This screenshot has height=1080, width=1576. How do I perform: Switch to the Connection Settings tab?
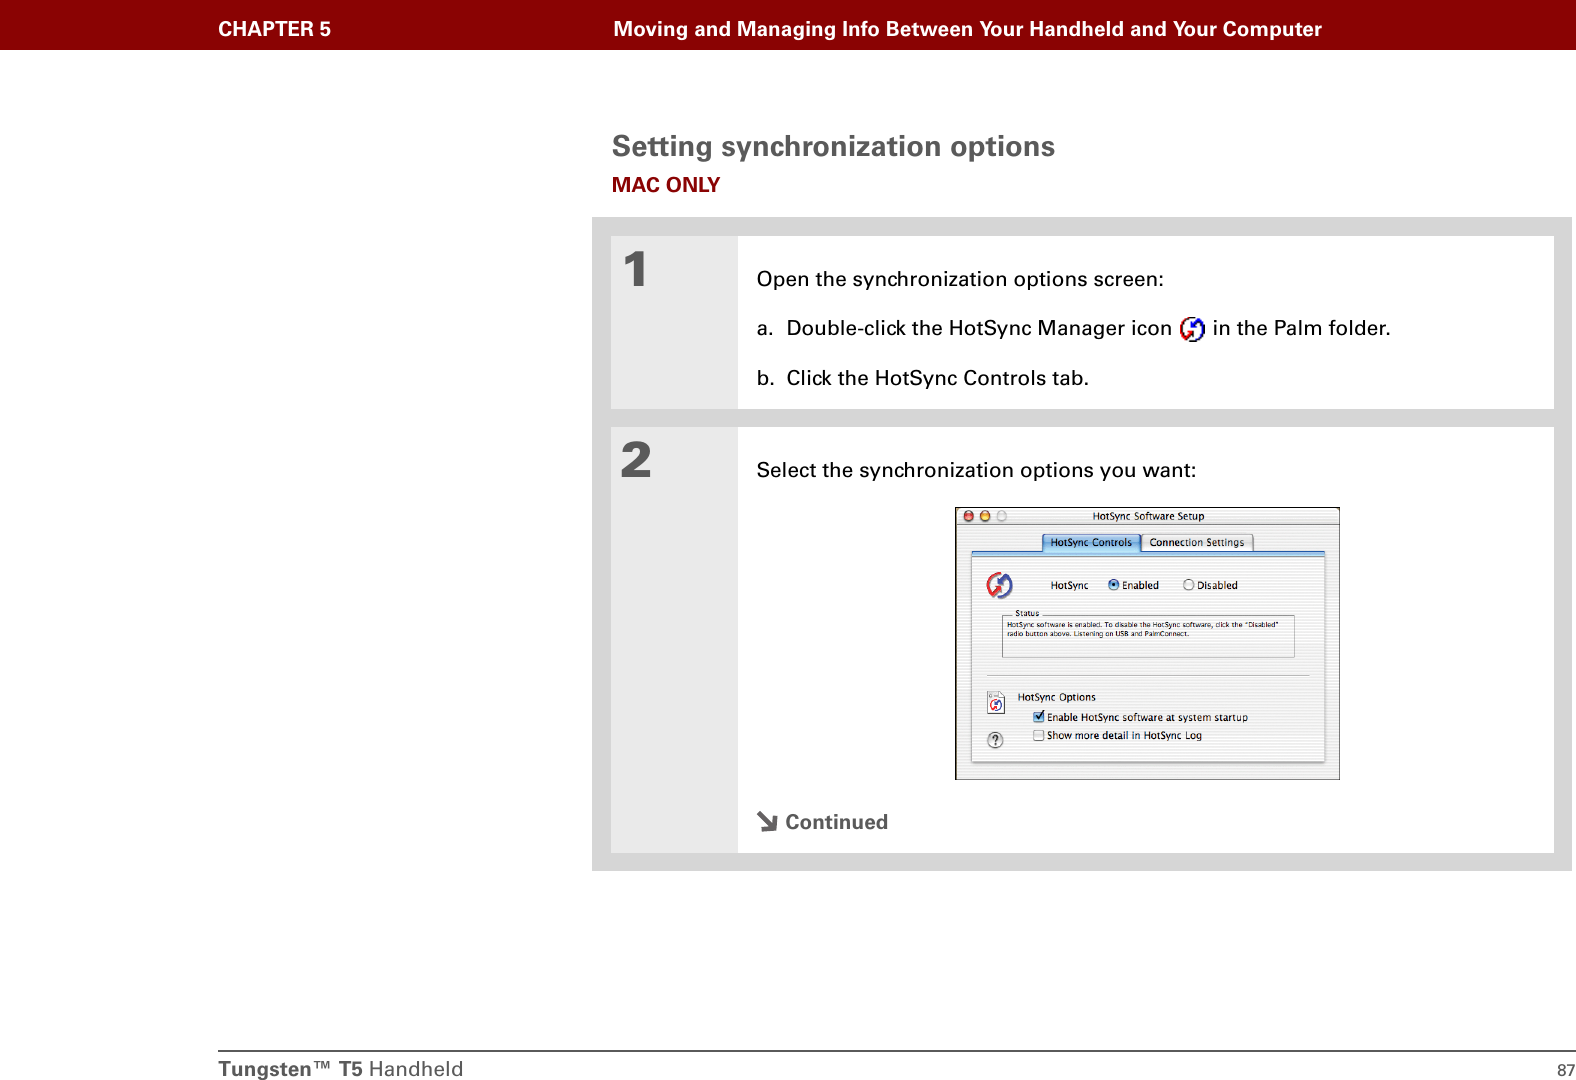click(x=1196, y=542)
